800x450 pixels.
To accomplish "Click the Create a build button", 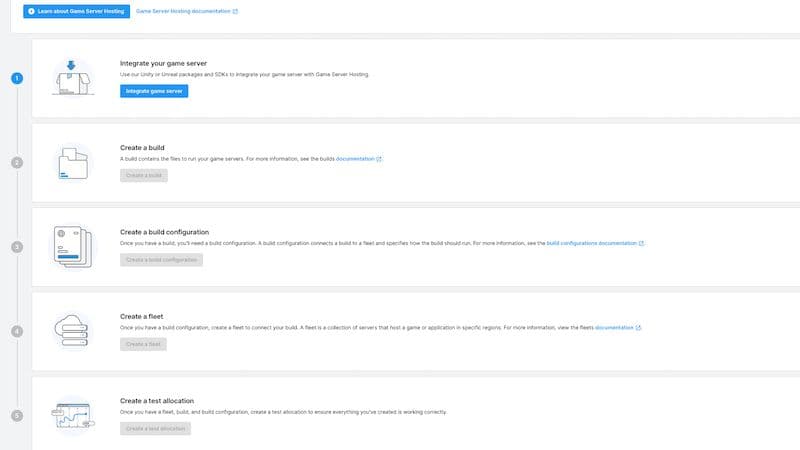I will click(144, 176).
